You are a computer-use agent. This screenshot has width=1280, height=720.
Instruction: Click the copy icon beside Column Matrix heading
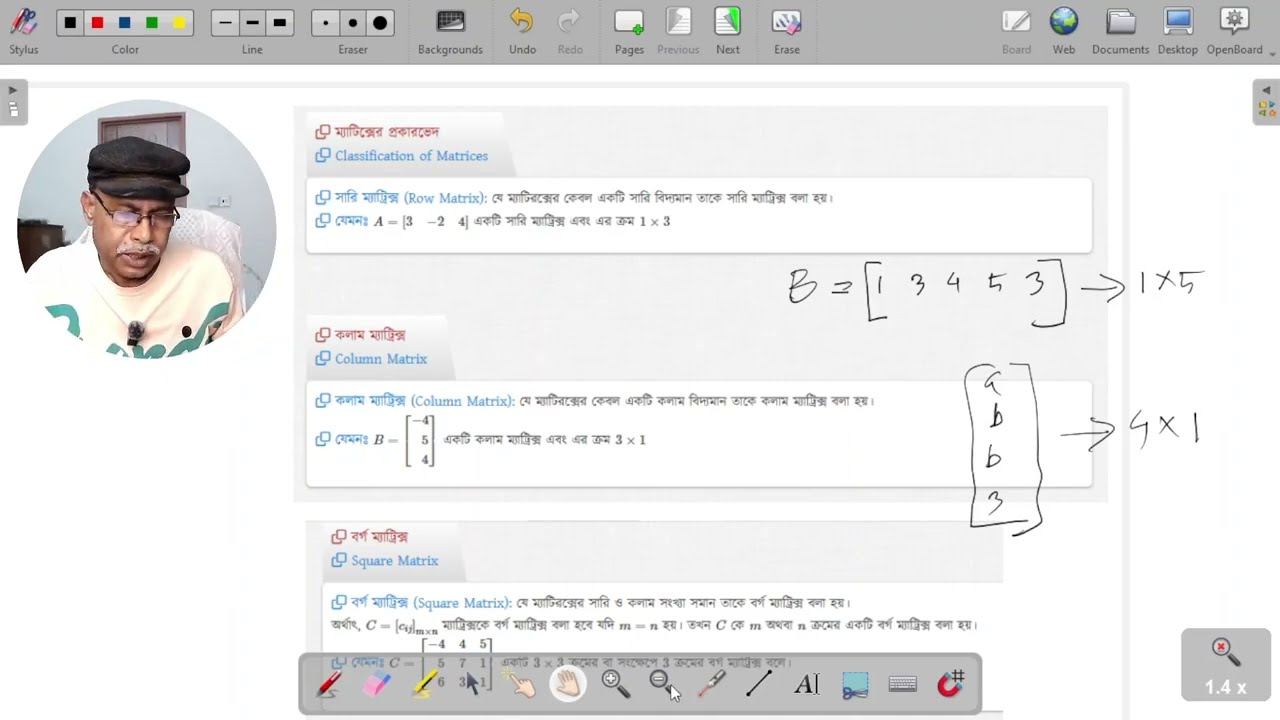(x=323, y=359)
